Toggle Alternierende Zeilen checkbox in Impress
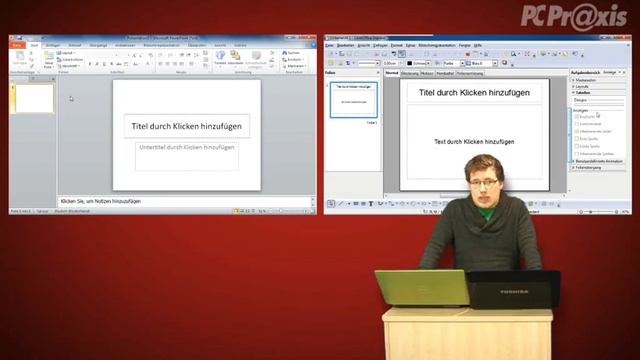The image size is (640, 360). [x=577, y=131]
